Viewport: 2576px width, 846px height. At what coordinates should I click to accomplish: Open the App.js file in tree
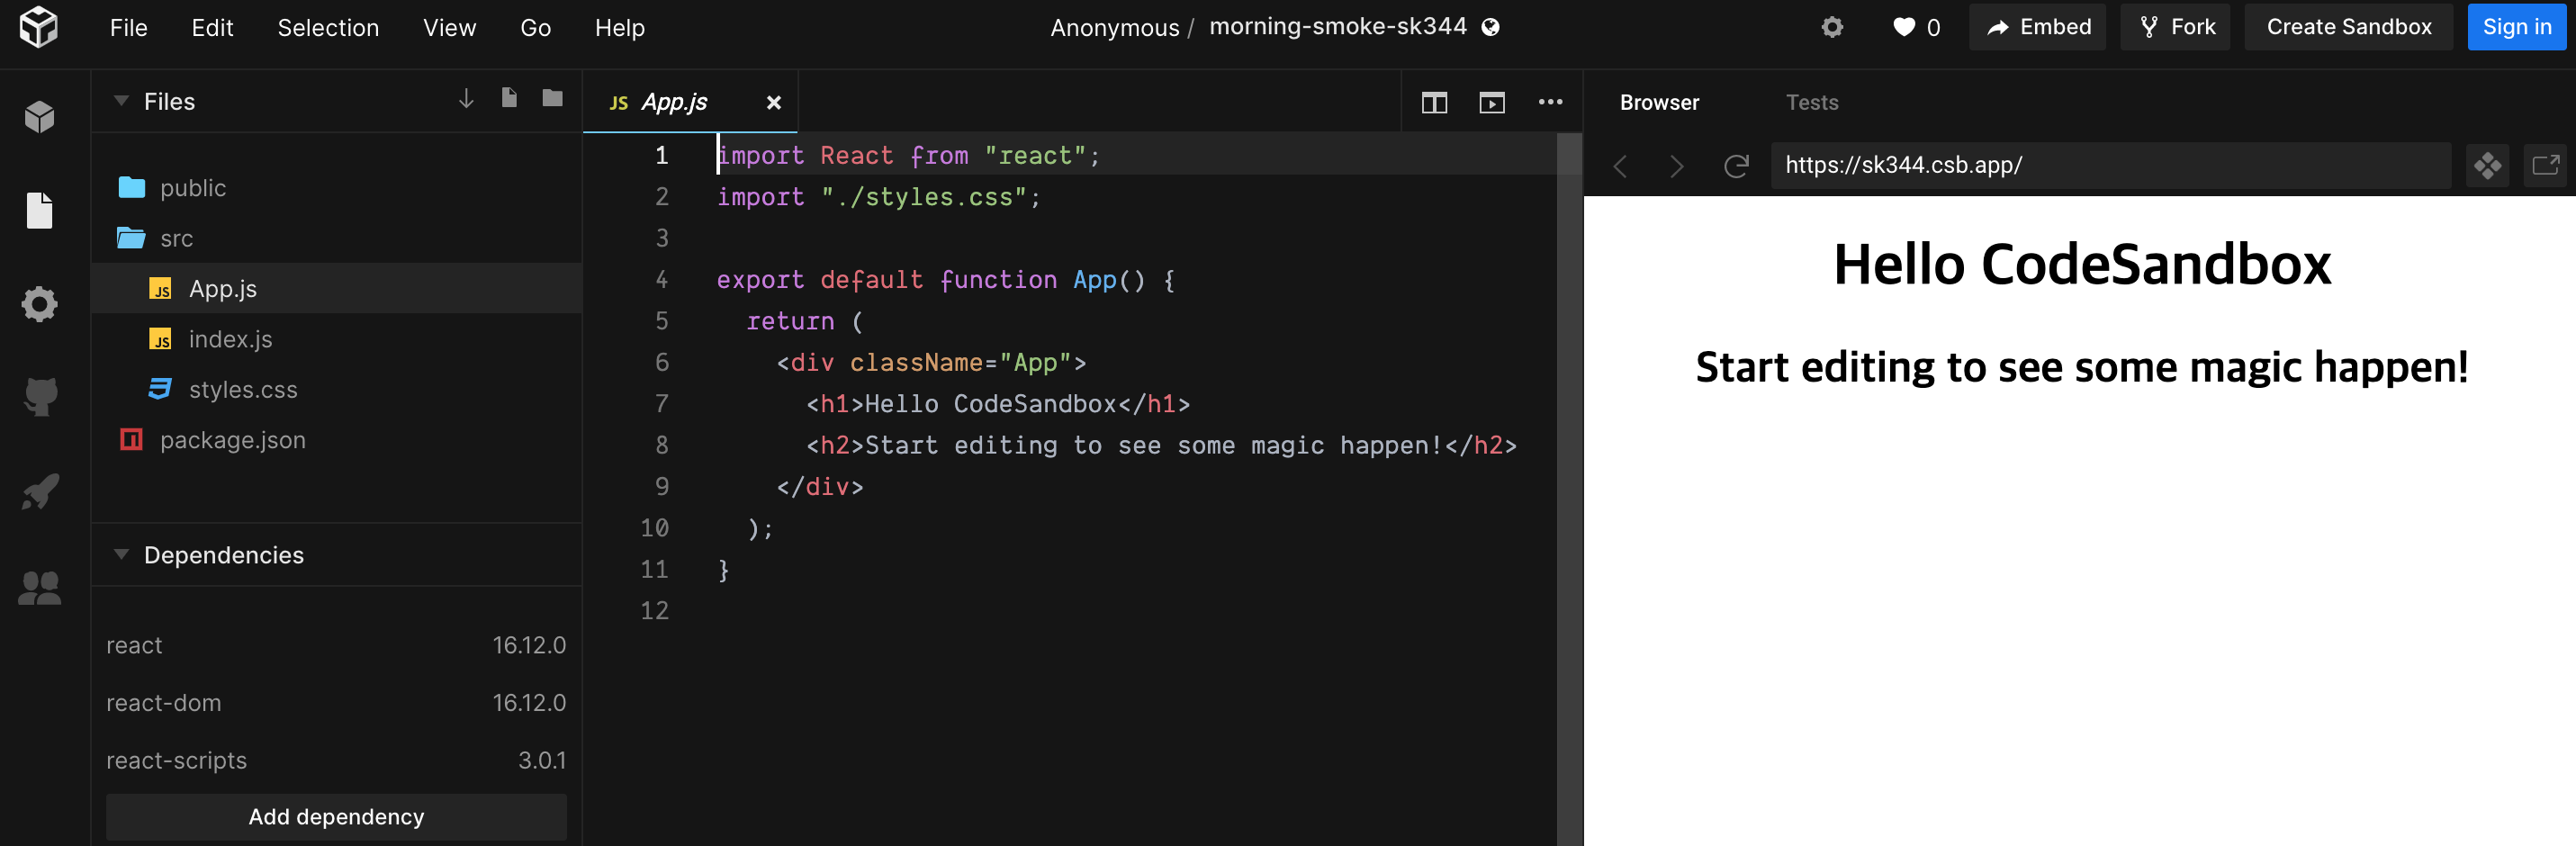point(337,288)
